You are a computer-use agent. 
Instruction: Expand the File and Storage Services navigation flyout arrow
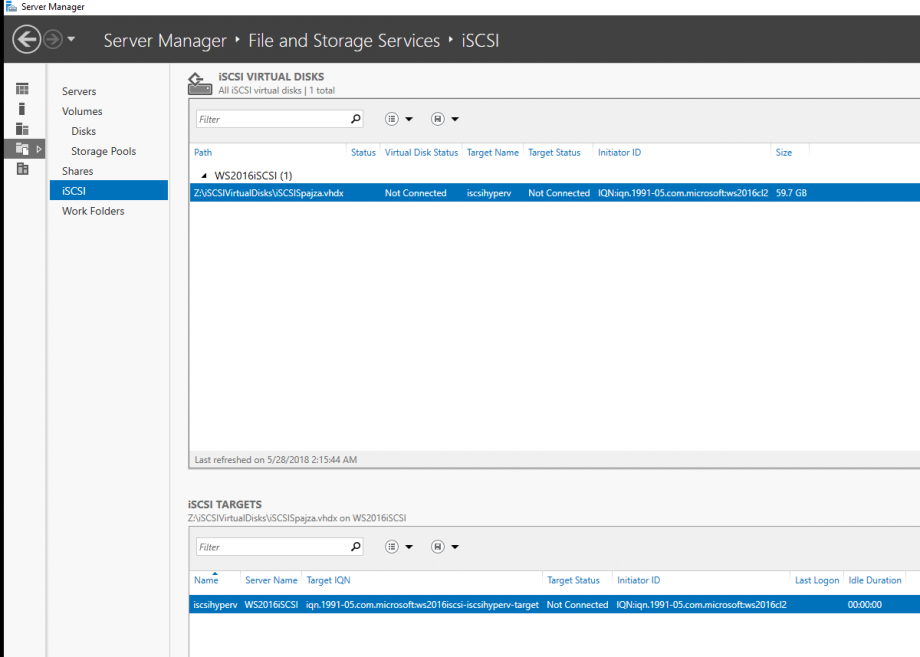coord(39,146)
